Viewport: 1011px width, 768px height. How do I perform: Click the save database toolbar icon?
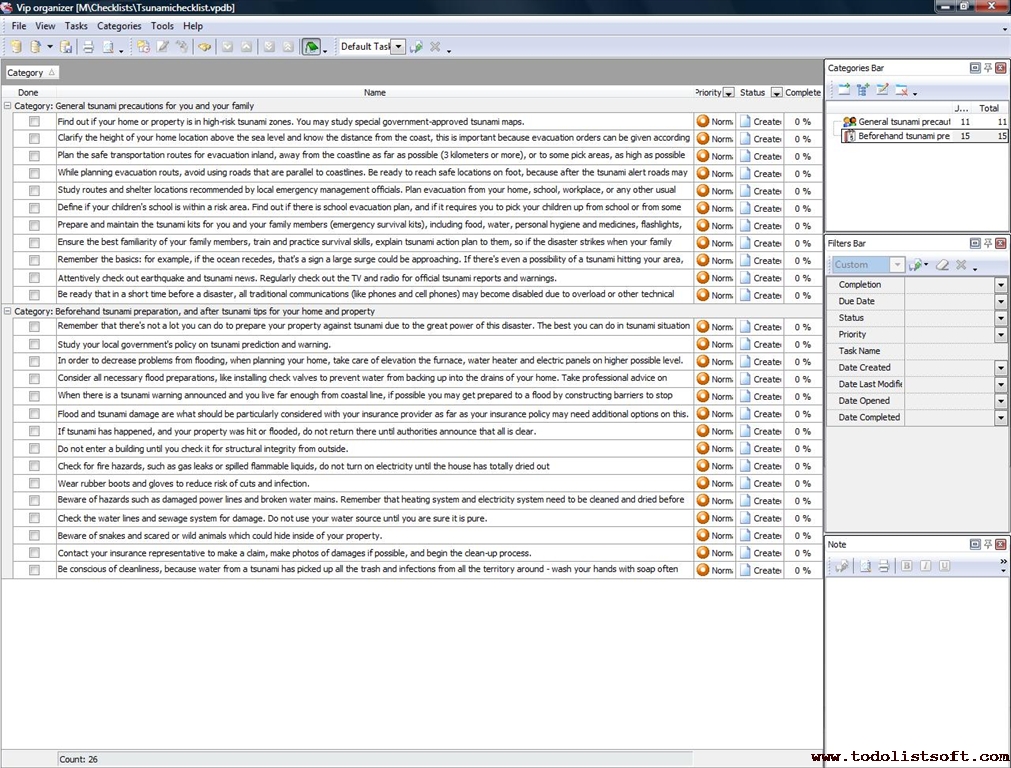click(66, 47)
